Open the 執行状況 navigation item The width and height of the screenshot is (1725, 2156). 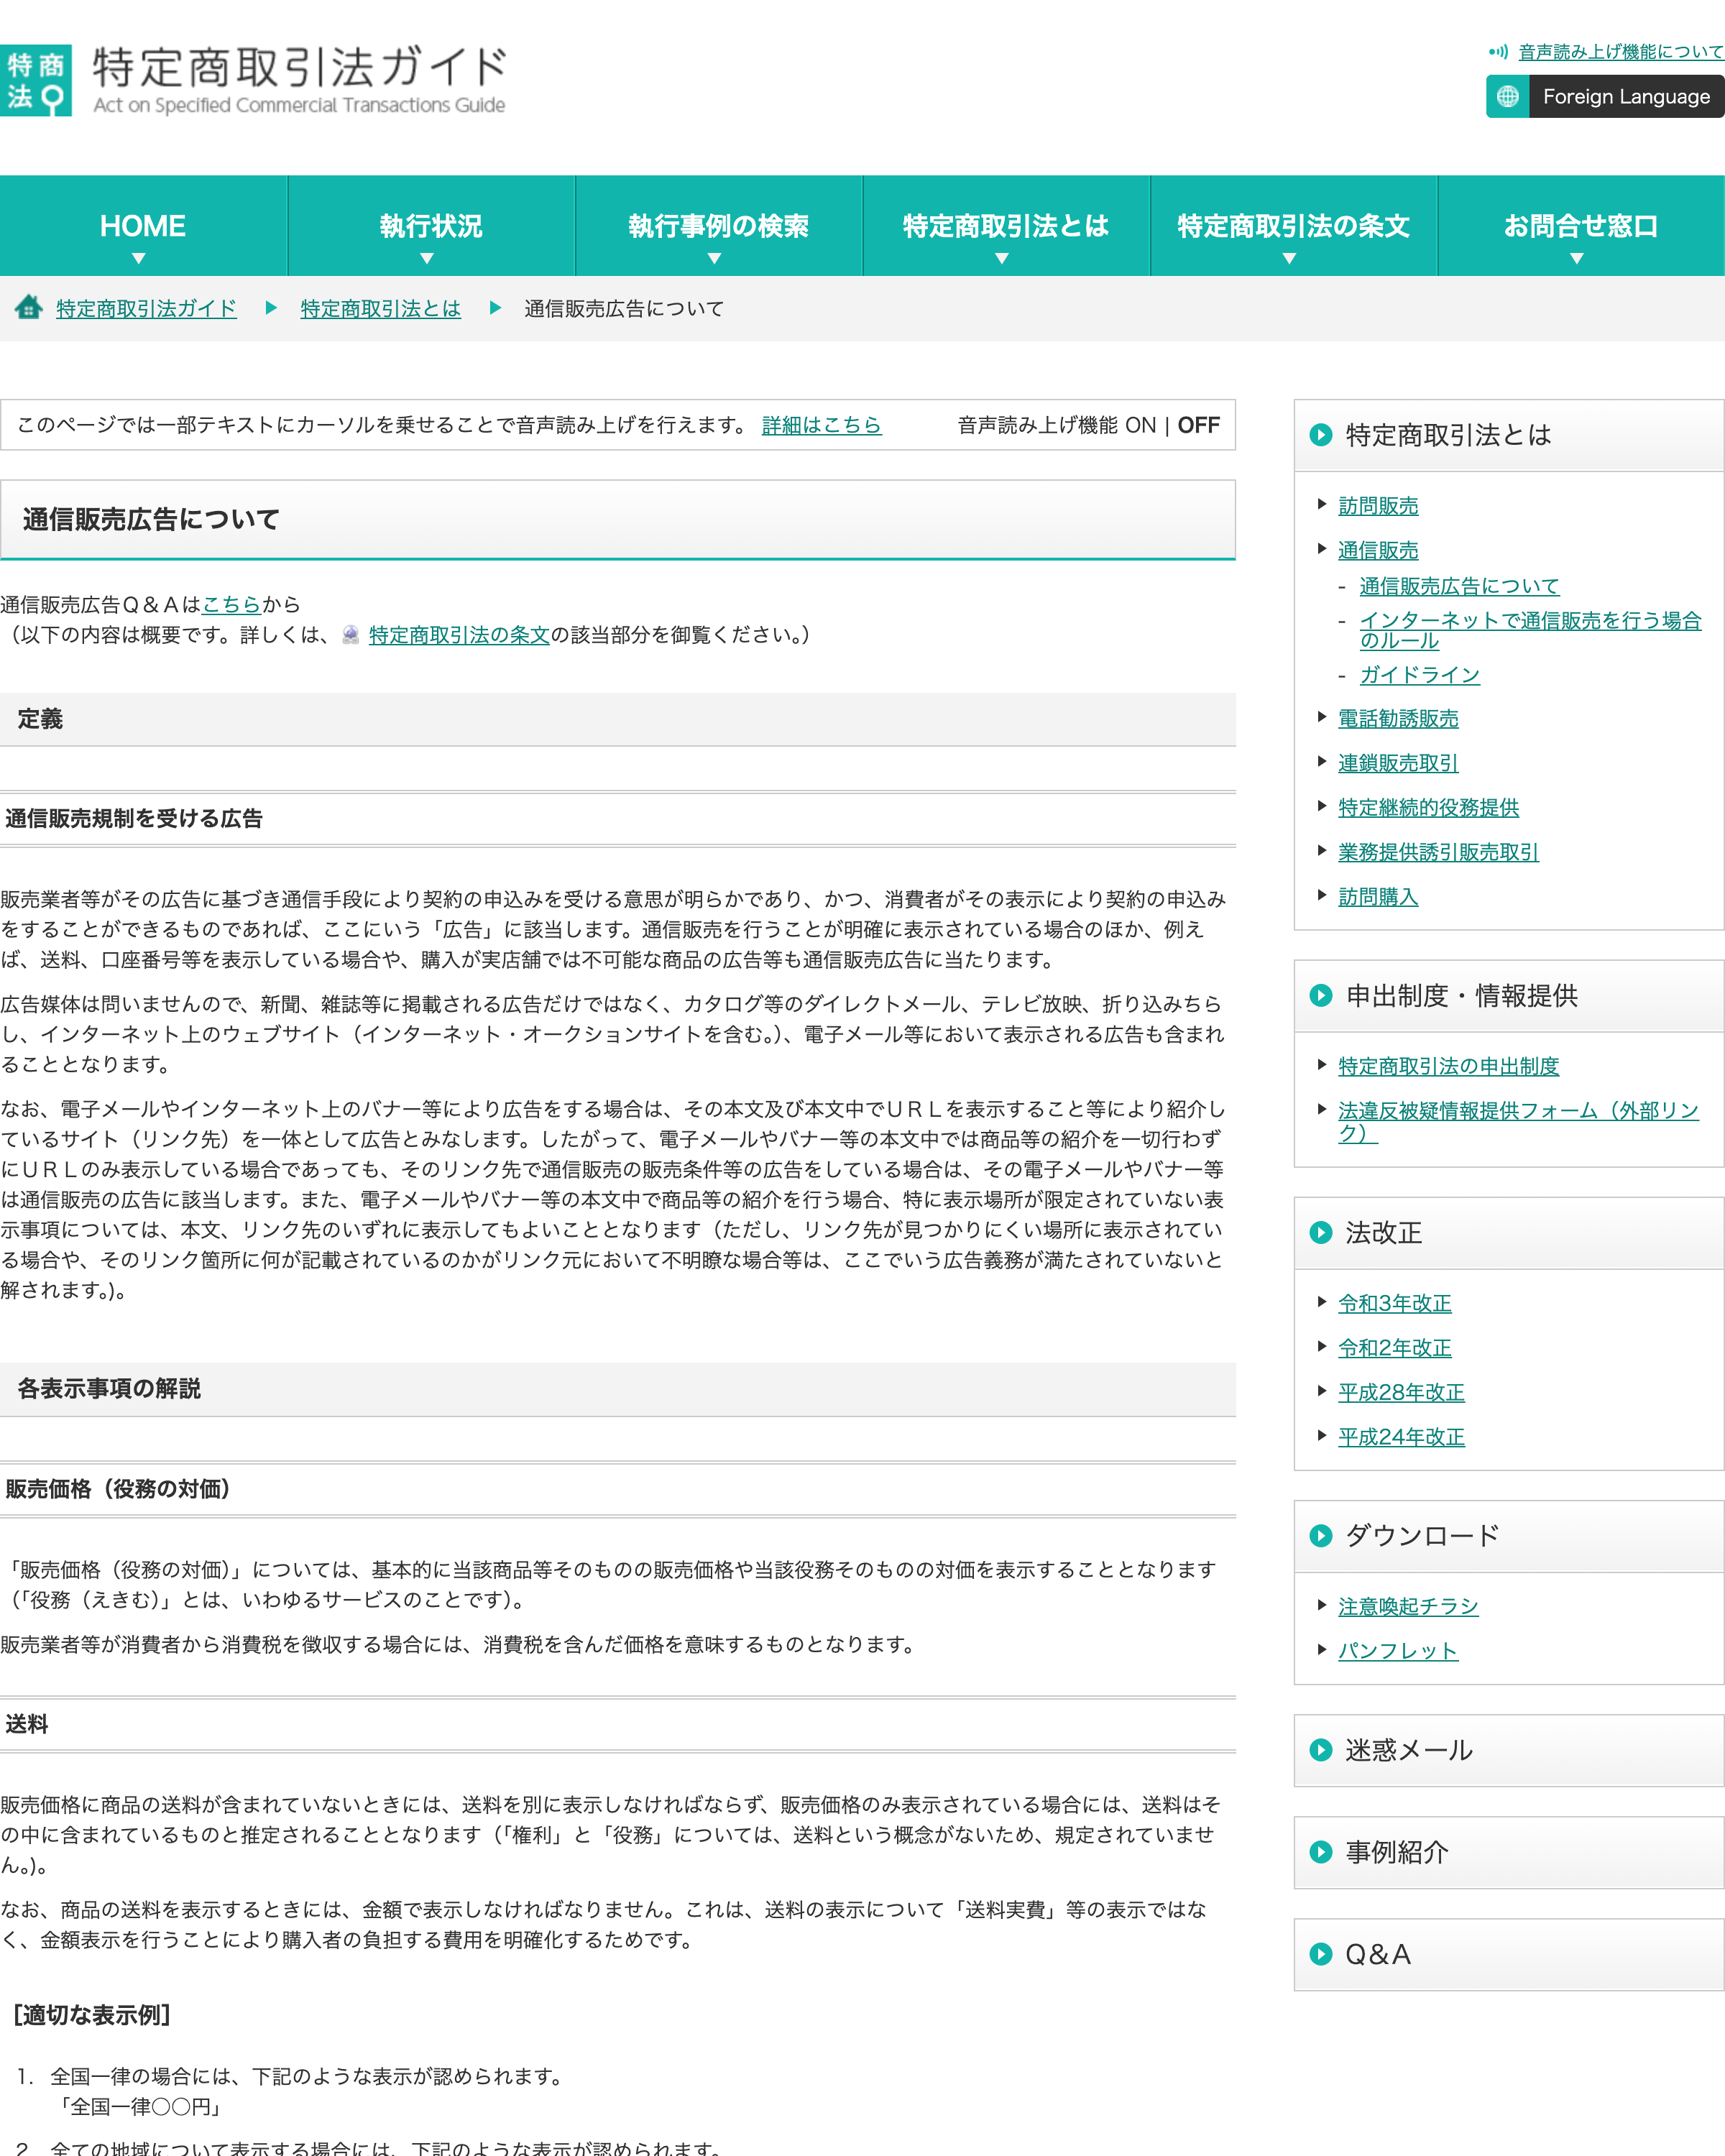431,226
